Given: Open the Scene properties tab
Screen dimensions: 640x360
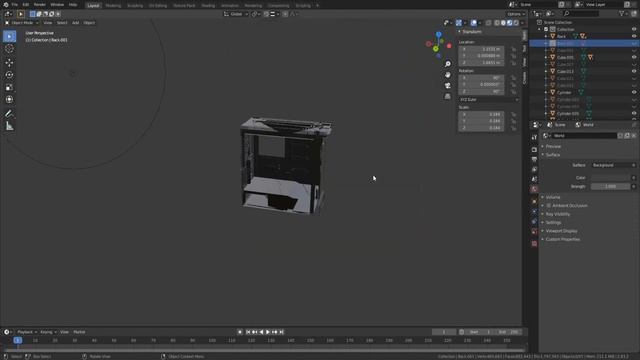Looking at the screenshot, I should 534,179.
